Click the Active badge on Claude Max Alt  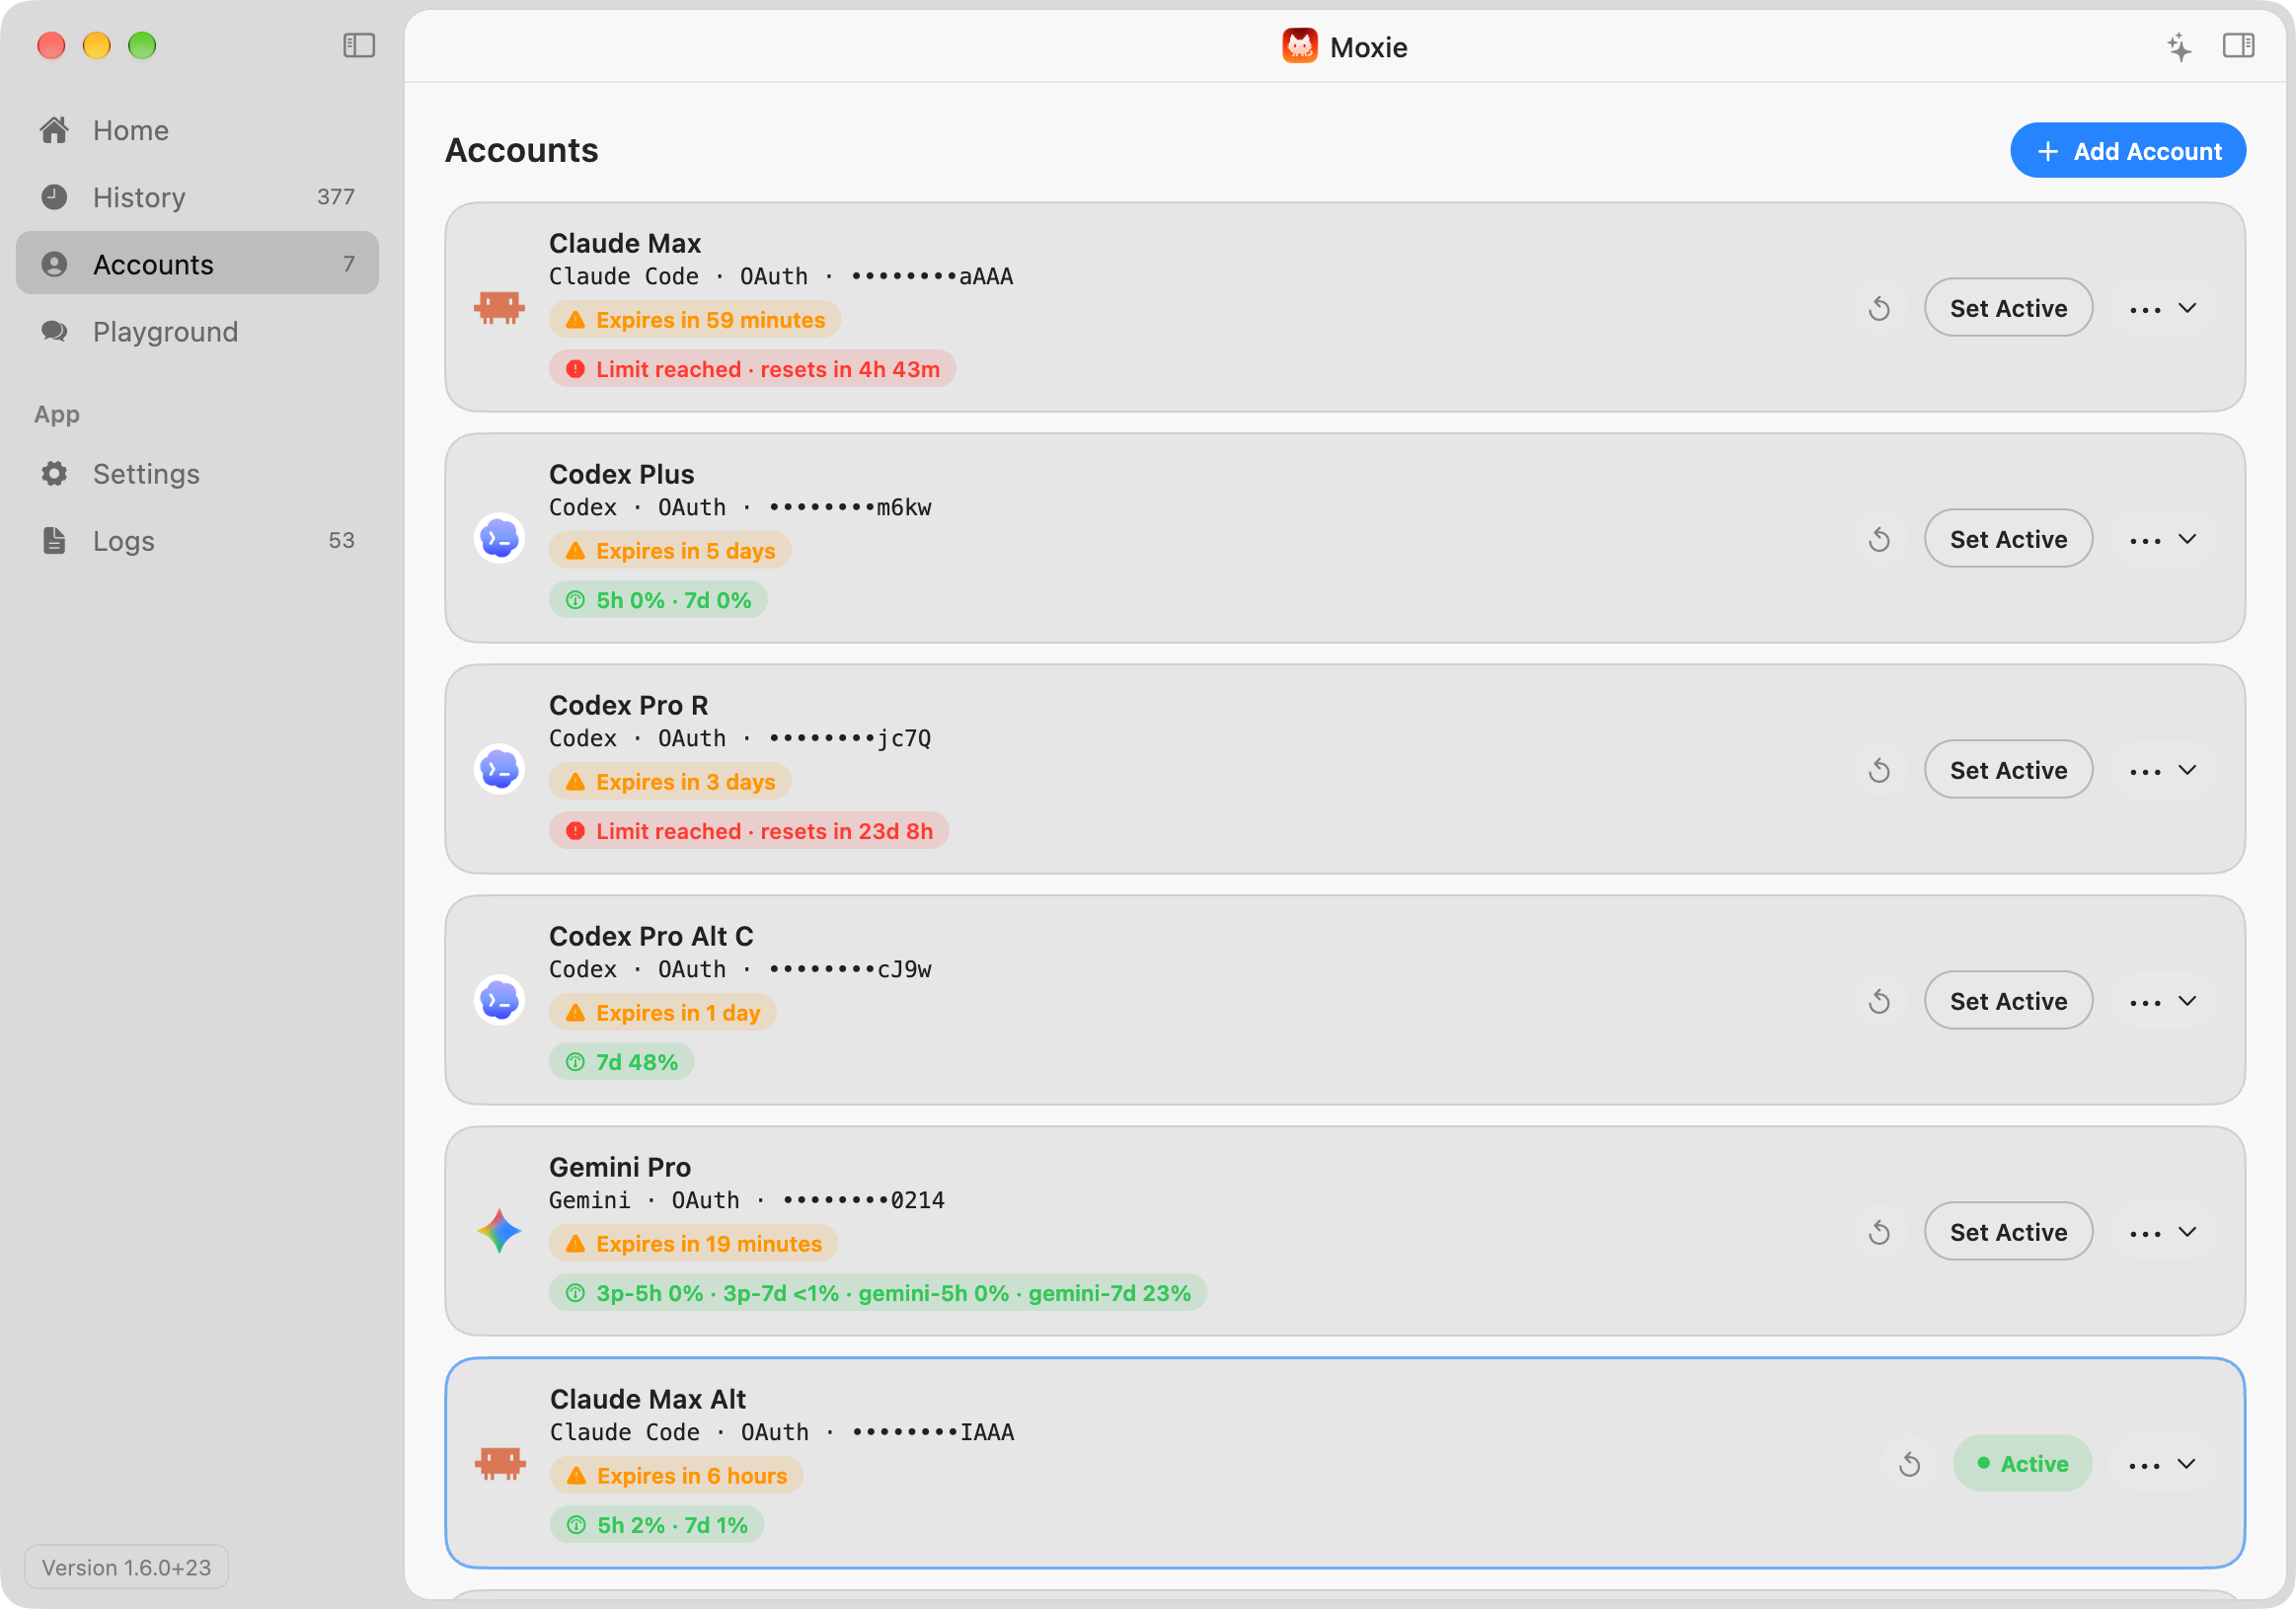(2022, 1464)
